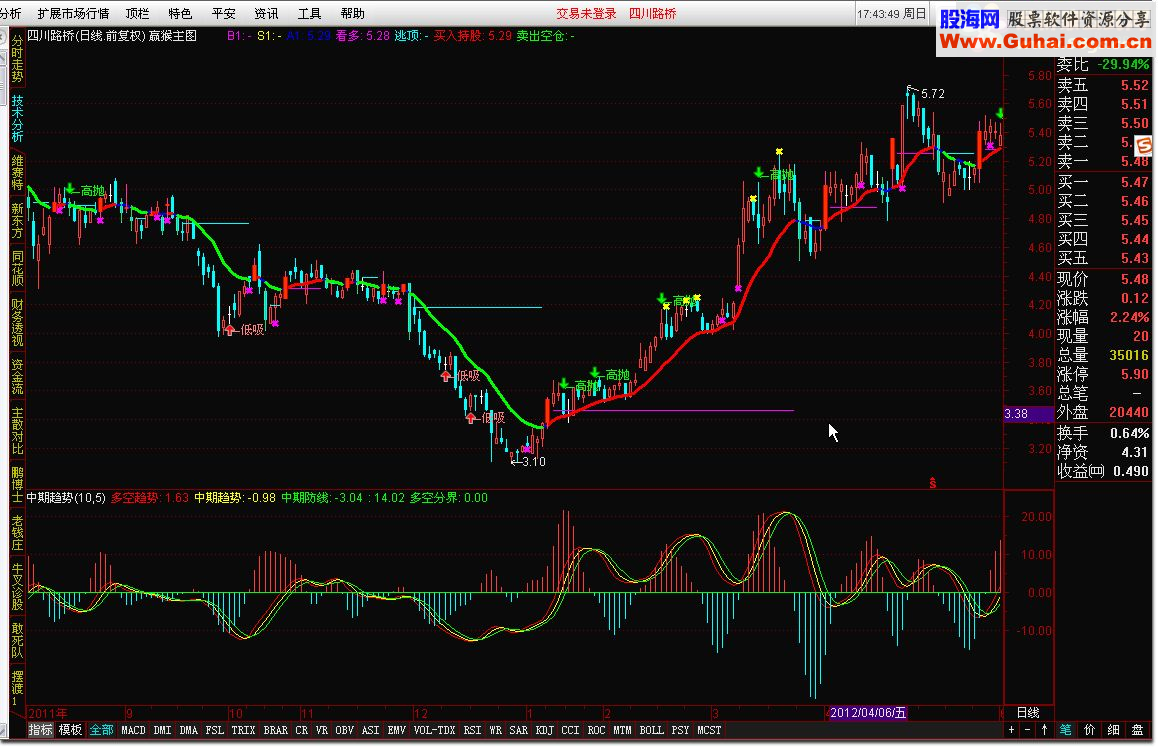Open the 资讯 menu

(x=267, y=13)
